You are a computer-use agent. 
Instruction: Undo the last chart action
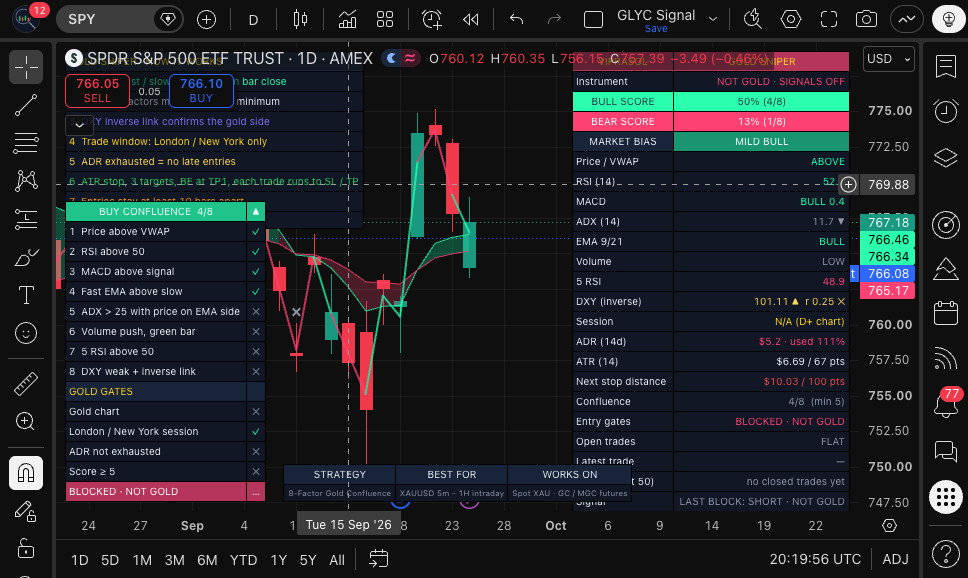pos(516,20)
